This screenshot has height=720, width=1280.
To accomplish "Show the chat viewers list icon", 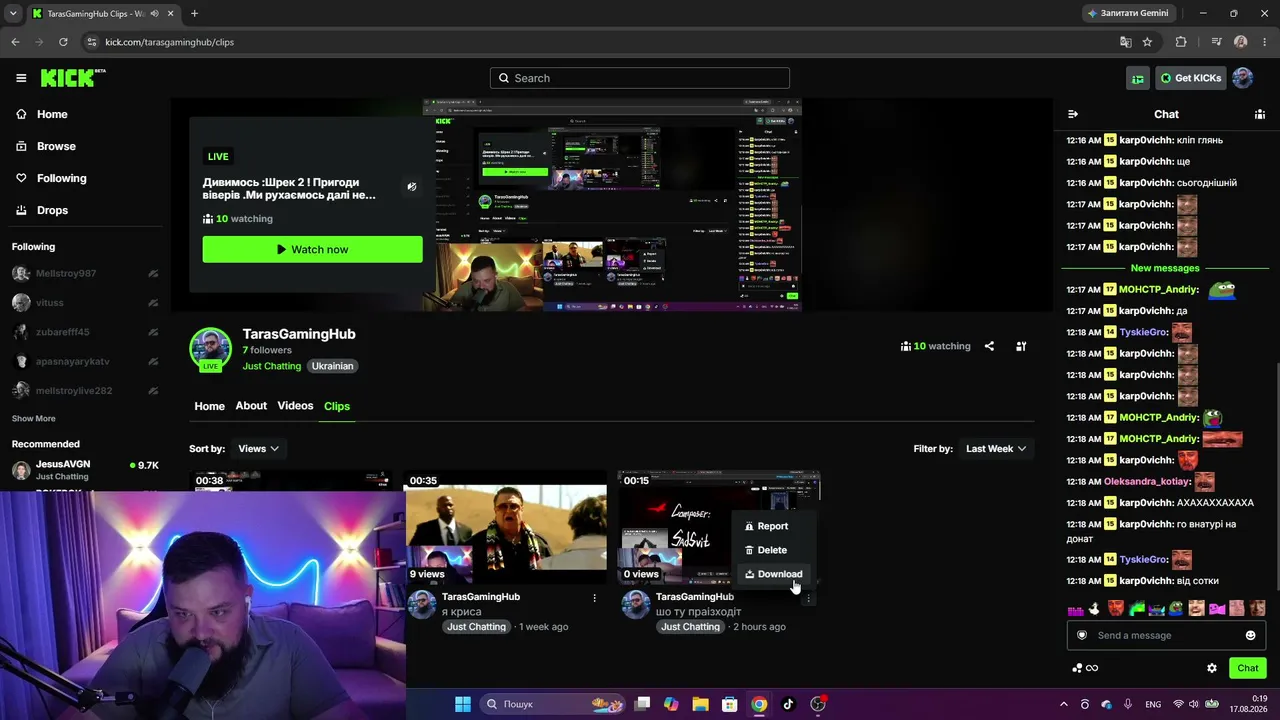I will click(x=1260, y=114).
